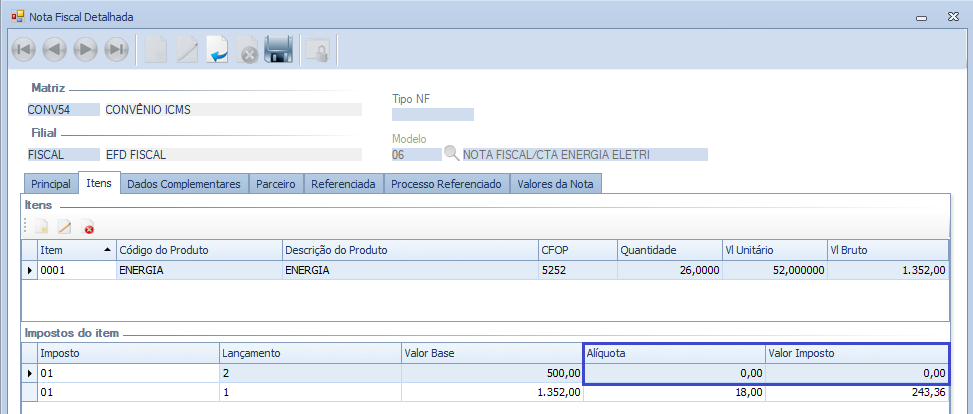Select the Itens tab
This screenshot has height=414, width=973.
point(99,183)
